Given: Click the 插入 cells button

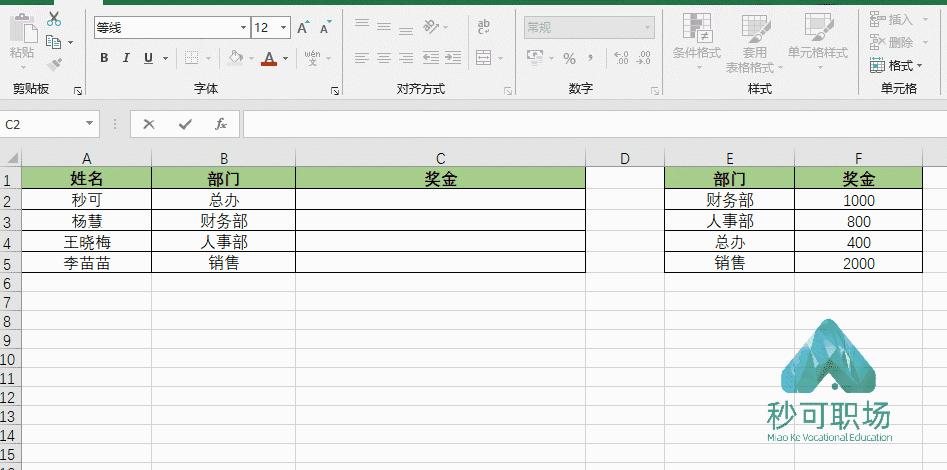Looking at the screenshot, I should tap(891, 19).
